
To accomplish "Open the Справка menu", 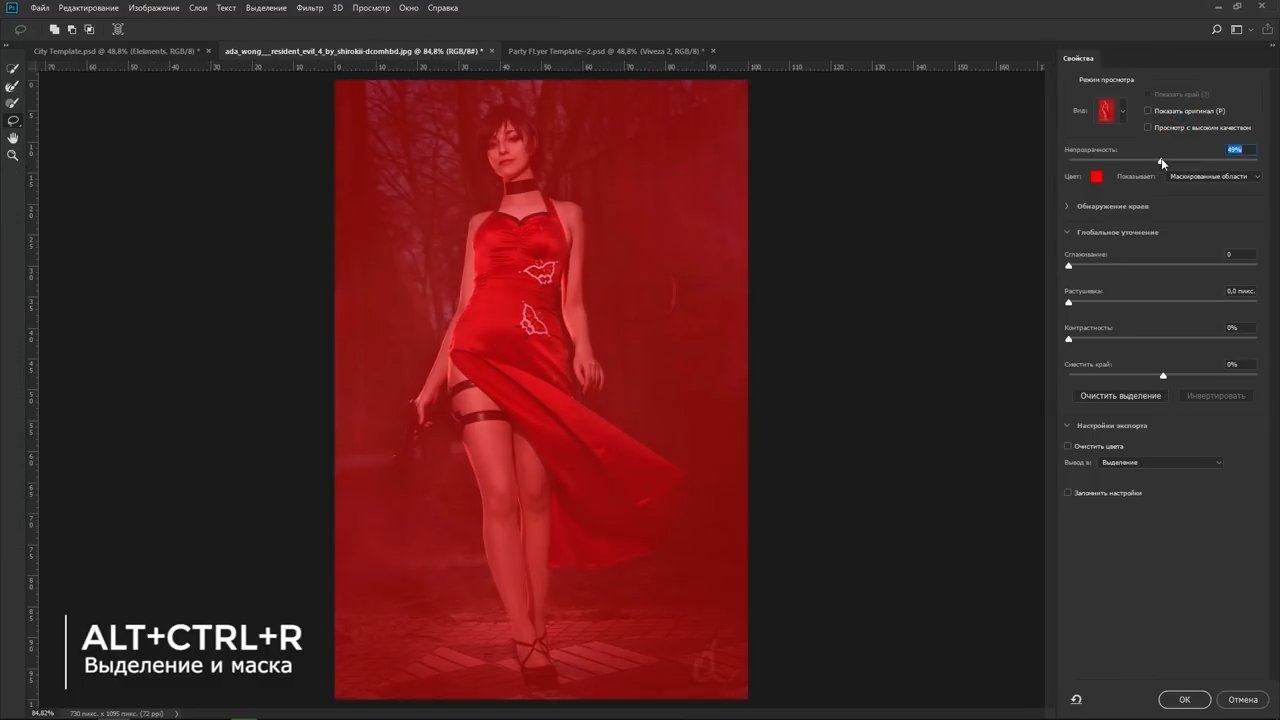I will click(x=443, y=8).
